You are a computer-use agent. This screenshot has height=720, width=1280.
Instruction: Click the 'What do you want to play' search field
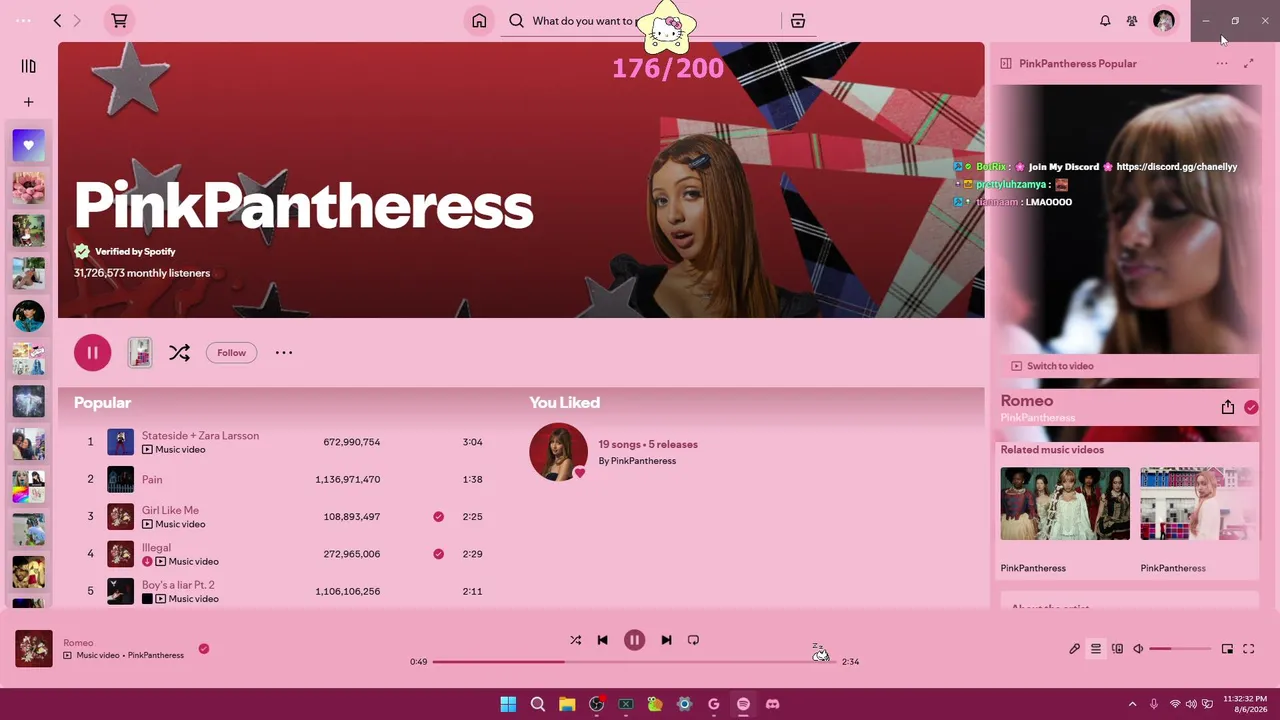(x=645, y=21)
